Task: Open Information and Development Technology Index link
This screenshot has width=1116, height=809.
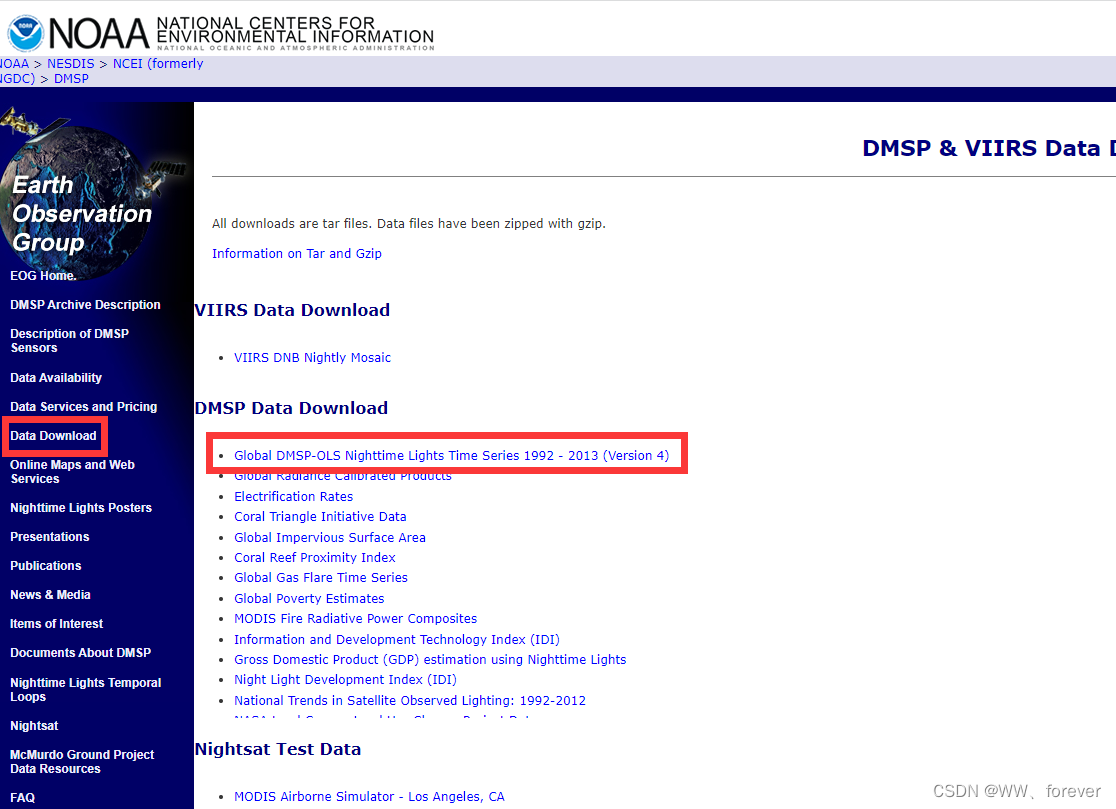Action: click(396, 640)
